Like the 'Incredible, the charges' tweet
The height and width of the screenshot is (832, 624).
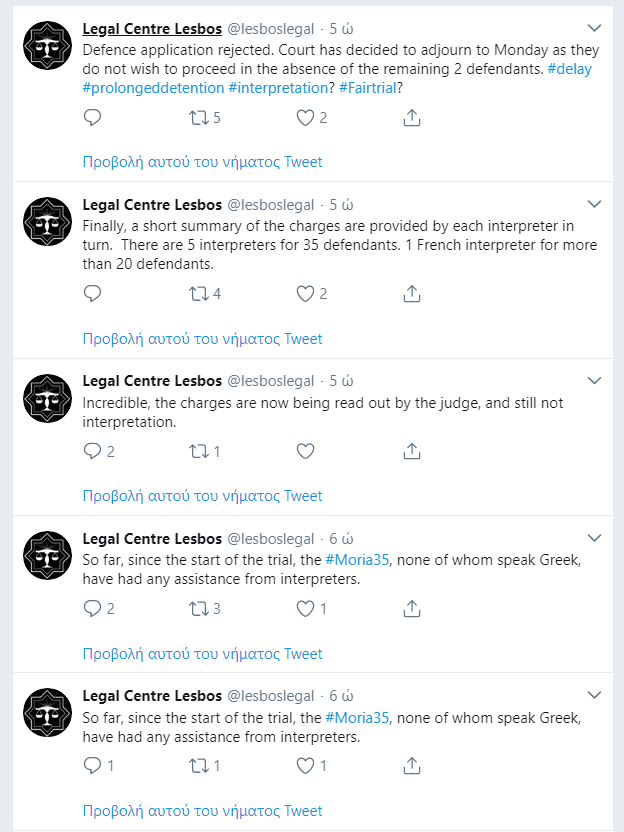(305, 451)
